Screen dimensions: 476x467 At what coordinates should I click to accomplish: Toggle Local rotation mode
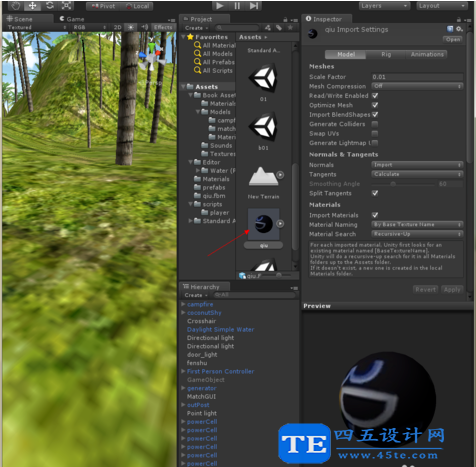(138, 6)
